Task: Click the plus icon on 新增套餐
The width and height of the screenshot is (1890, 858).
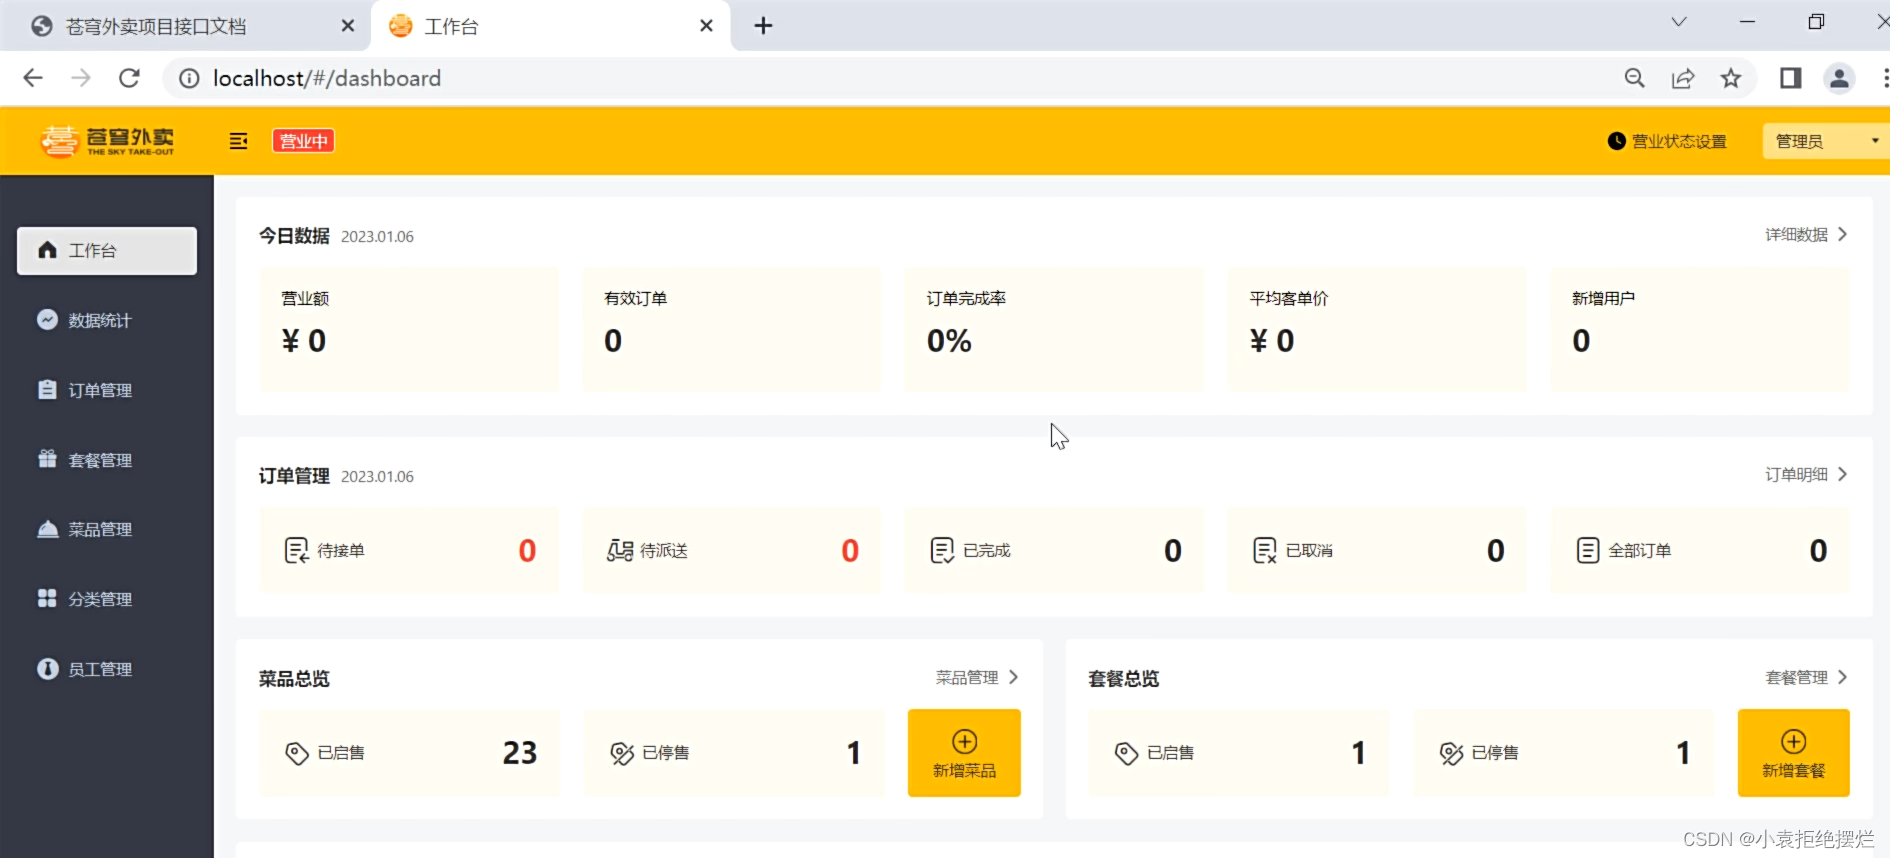Action: [x=1793, y=741]
